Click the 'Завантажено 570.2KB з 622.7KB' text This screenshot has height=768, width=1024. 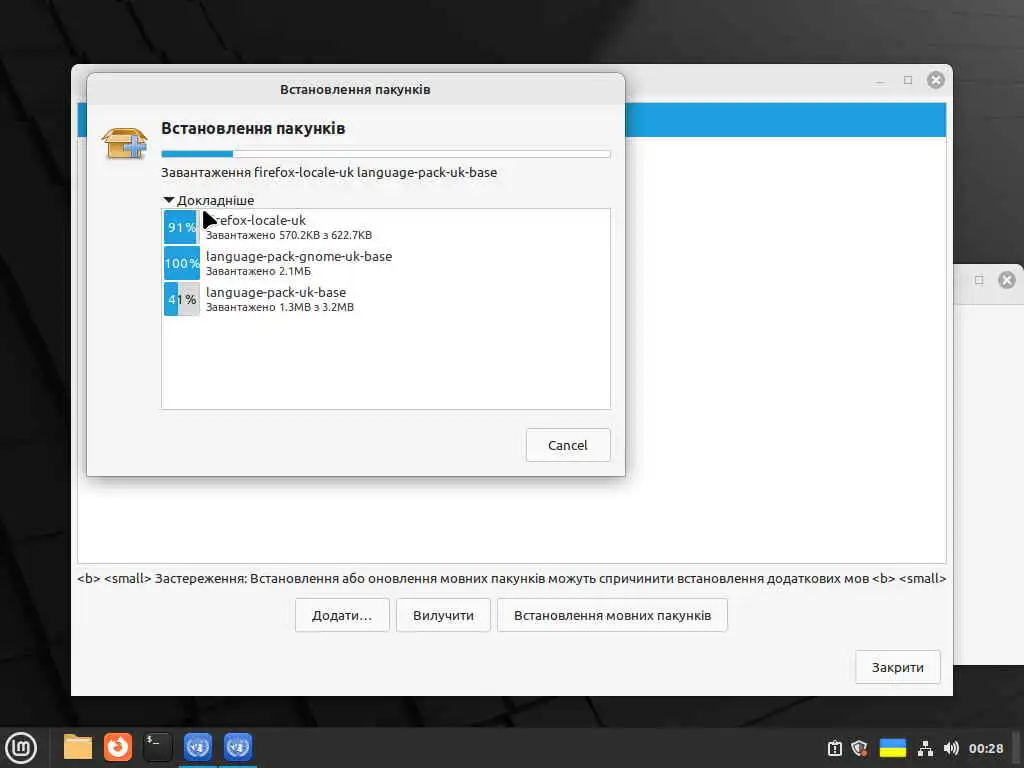(x=289, y=235)
